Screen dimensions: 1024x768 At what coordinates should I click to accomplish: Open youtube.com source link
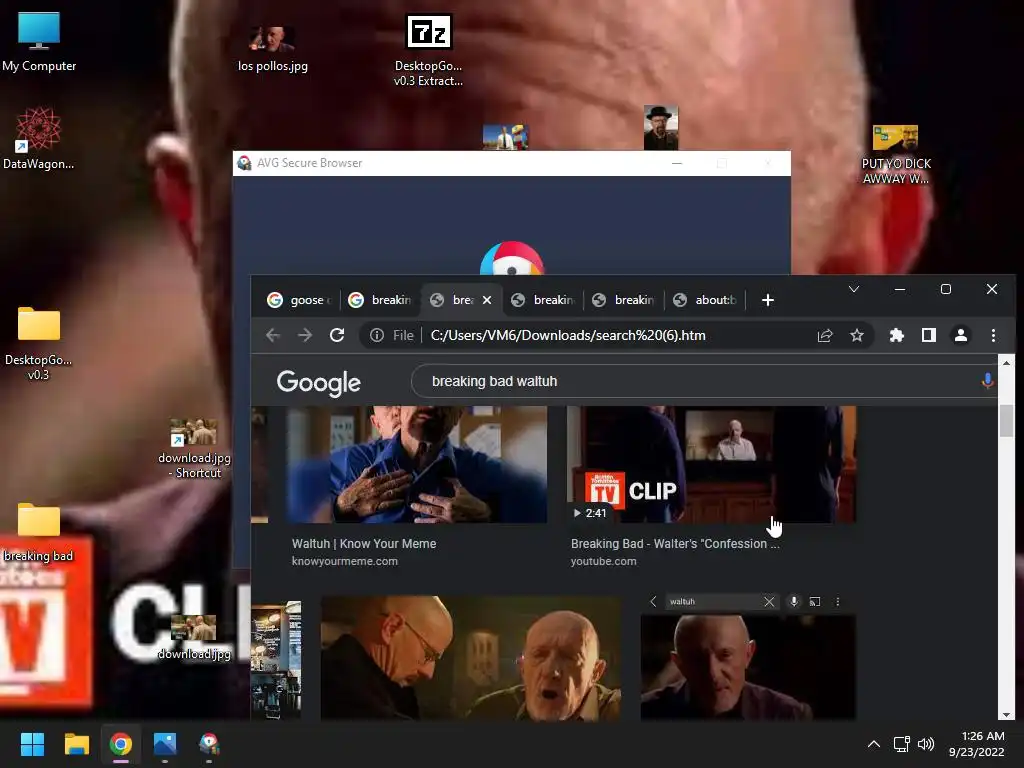(x=603, y=561)
